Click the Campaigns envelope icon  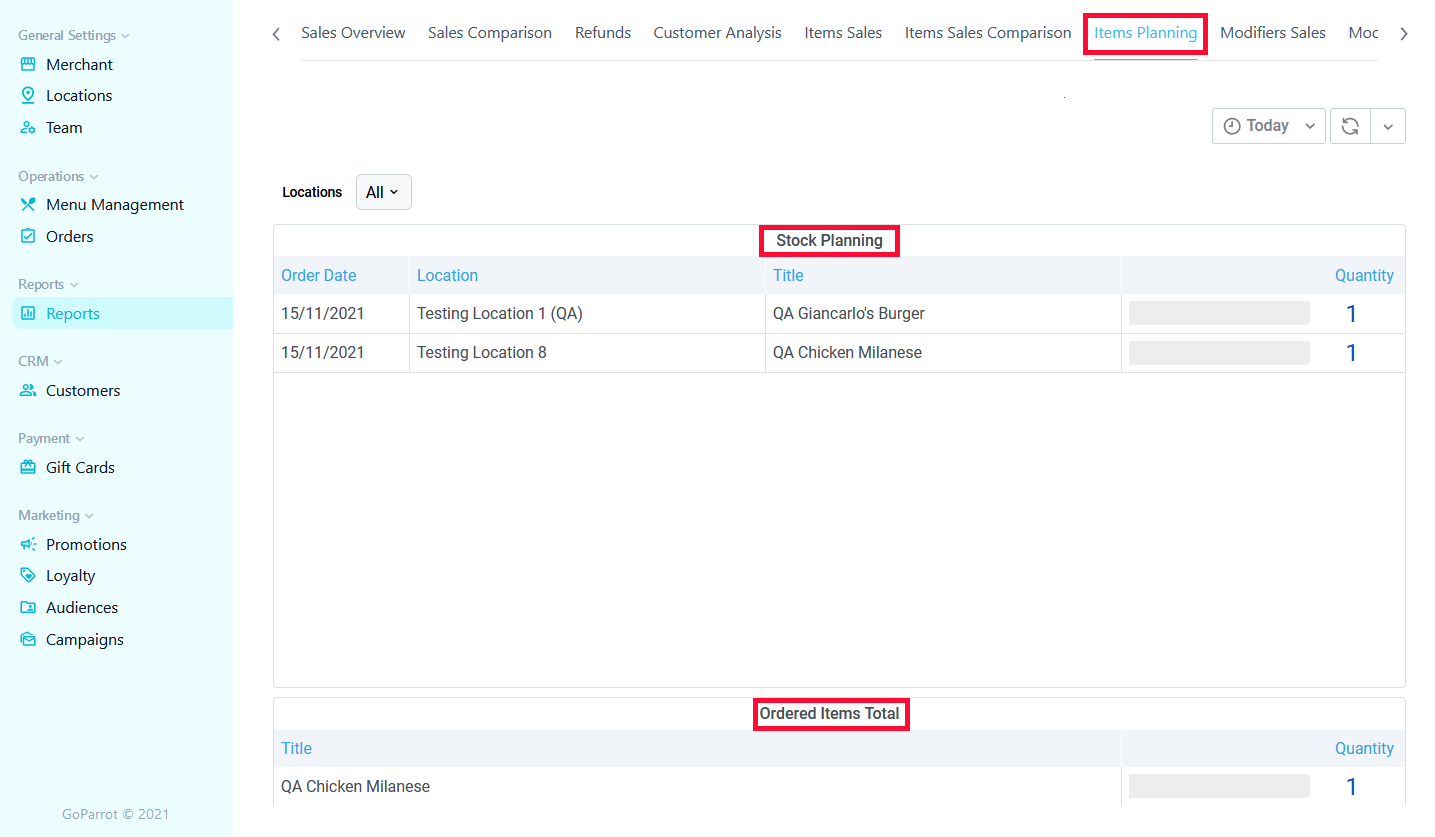28,639
